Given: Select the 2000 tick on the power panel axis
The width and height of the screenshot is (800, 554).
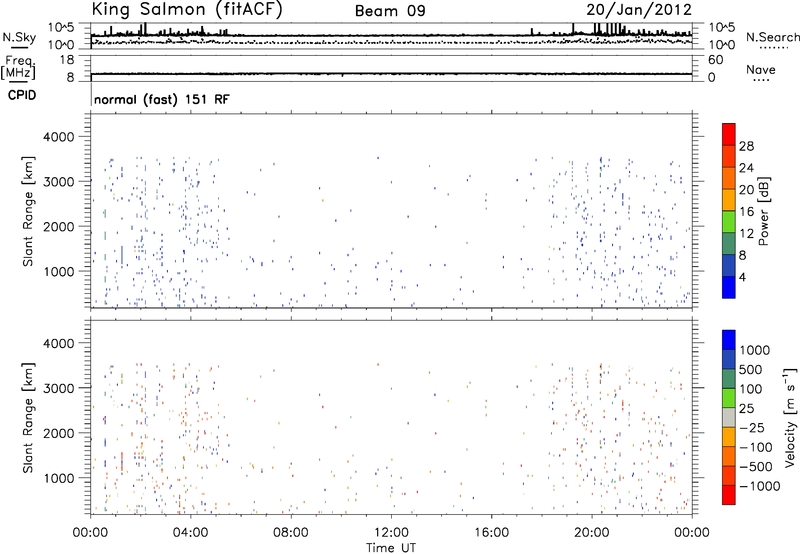Looking at the screenshot, I should pos(58,226).
